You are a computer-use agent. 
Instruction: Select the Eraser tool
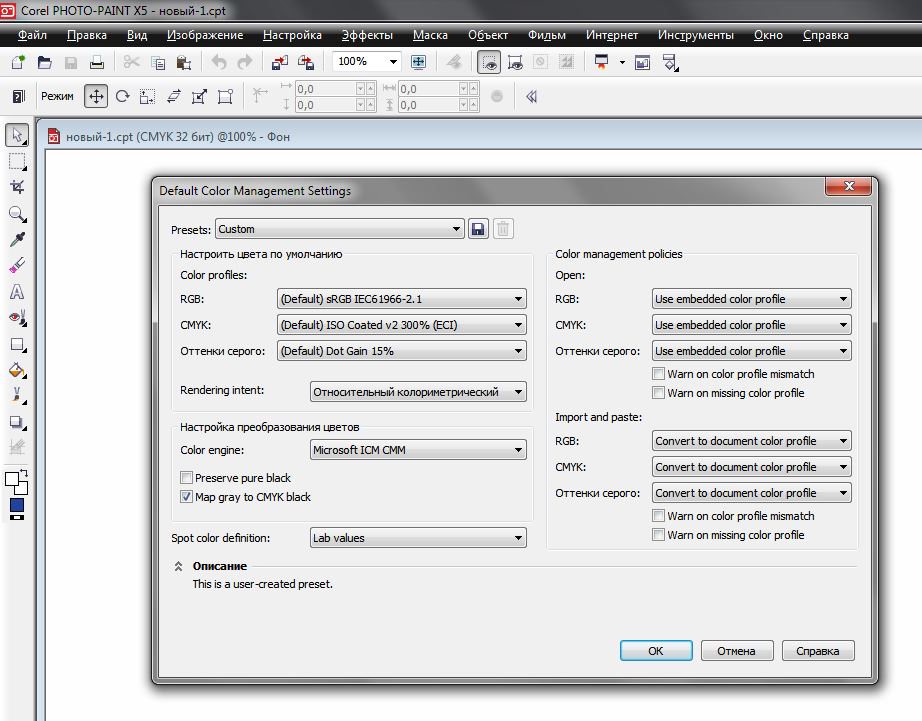coord(17,265)
